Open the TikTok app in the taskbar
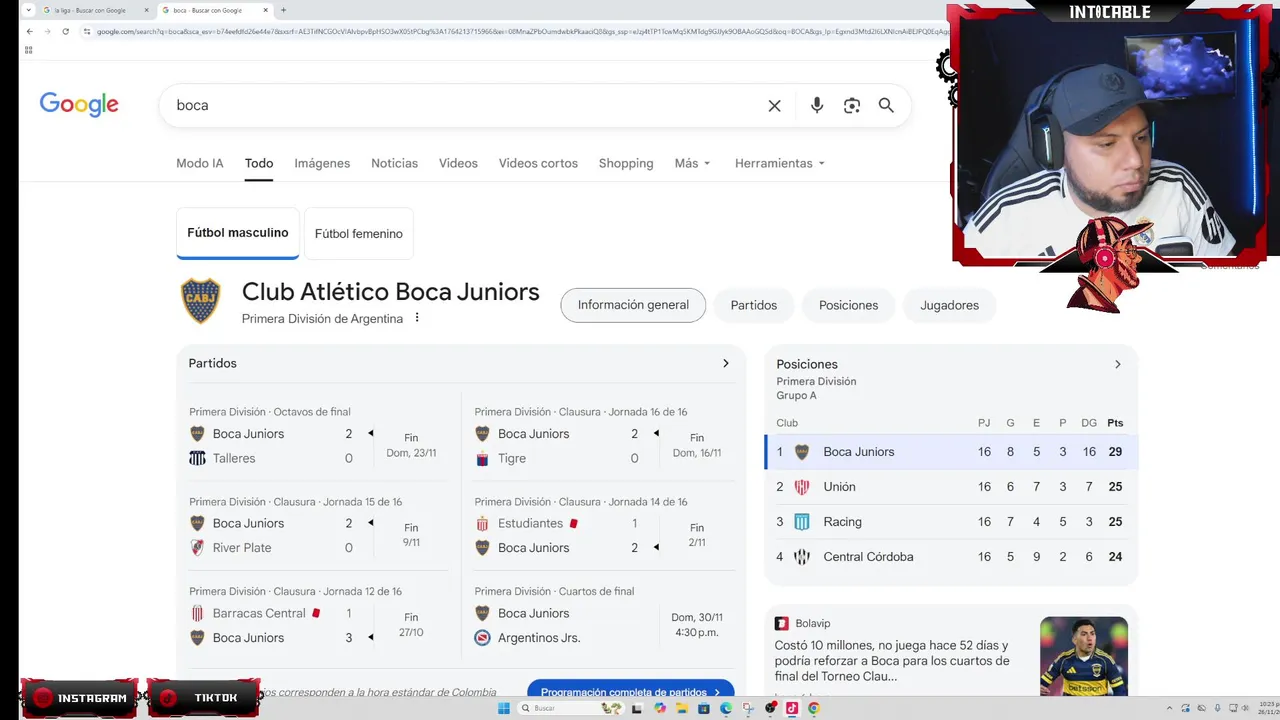The height and width of the screenshot is (720, 1280). [792, 708]
